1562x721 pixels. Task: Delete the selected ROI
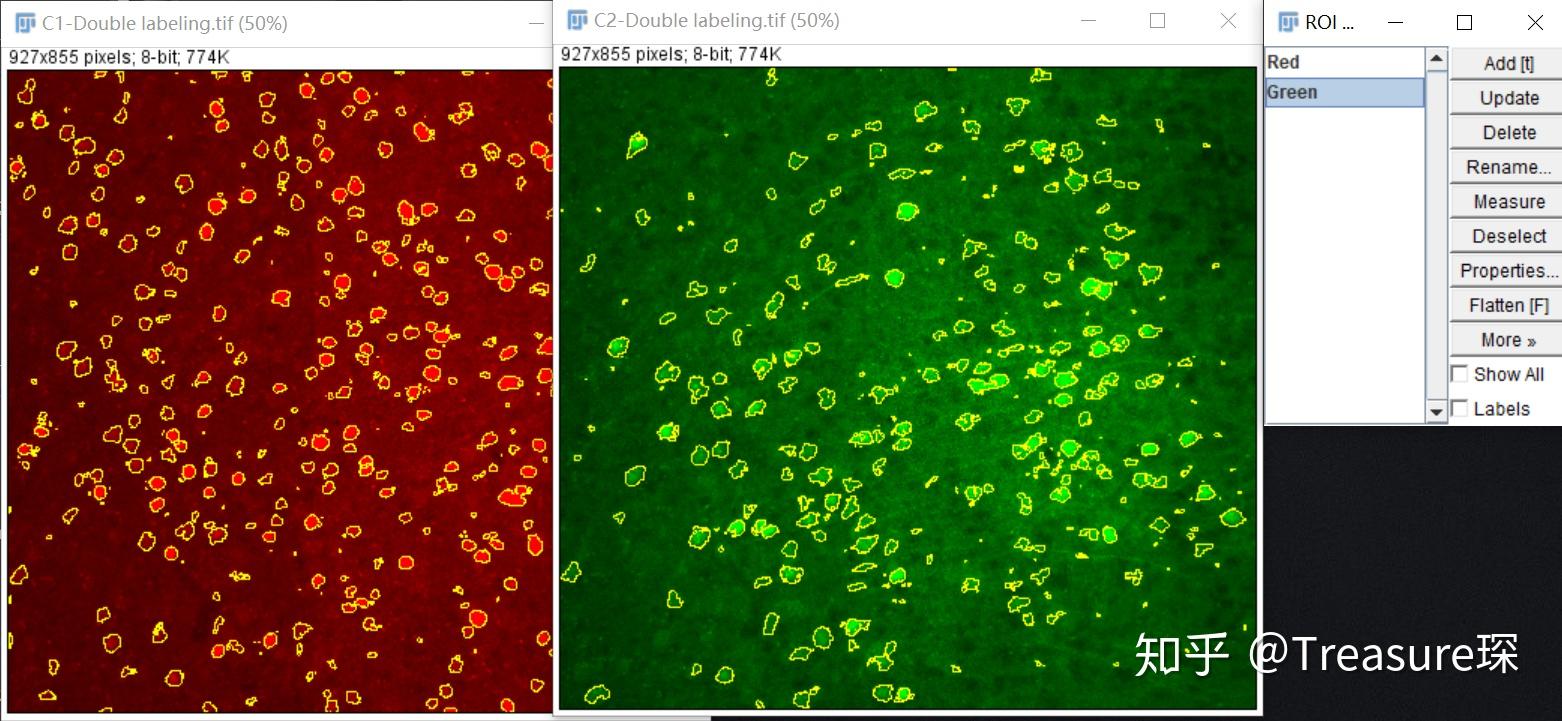click(1508, 132)
